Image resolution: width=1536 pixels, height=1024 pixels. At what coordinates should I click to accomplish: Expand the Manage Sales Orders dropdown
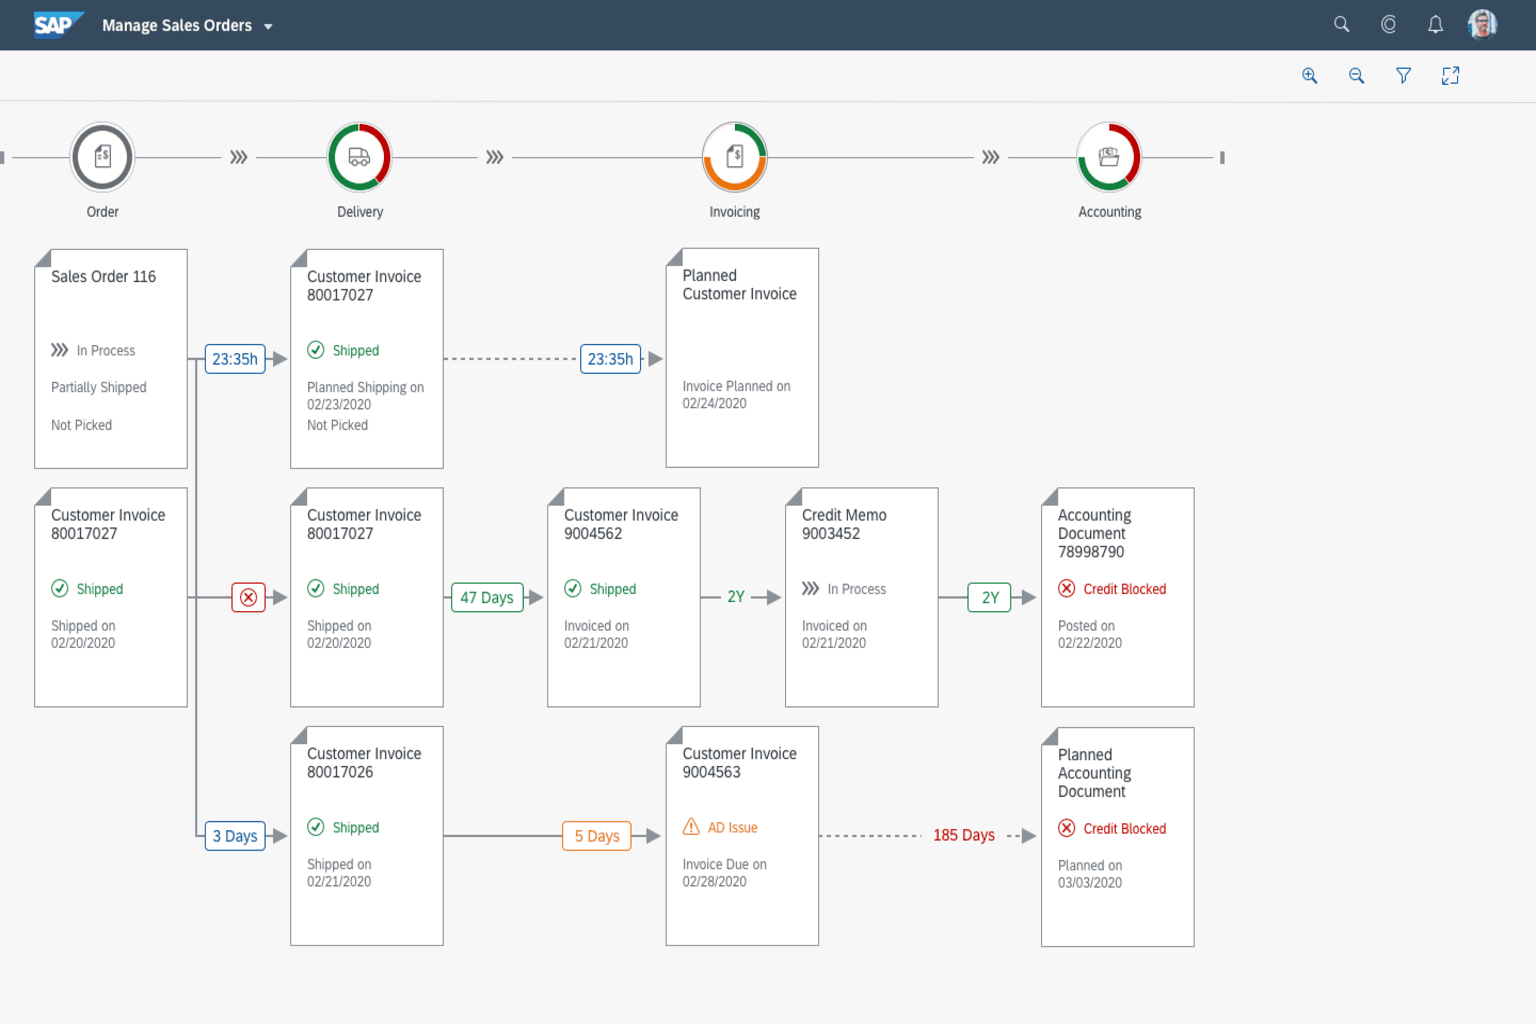click(x=268, y=27)
